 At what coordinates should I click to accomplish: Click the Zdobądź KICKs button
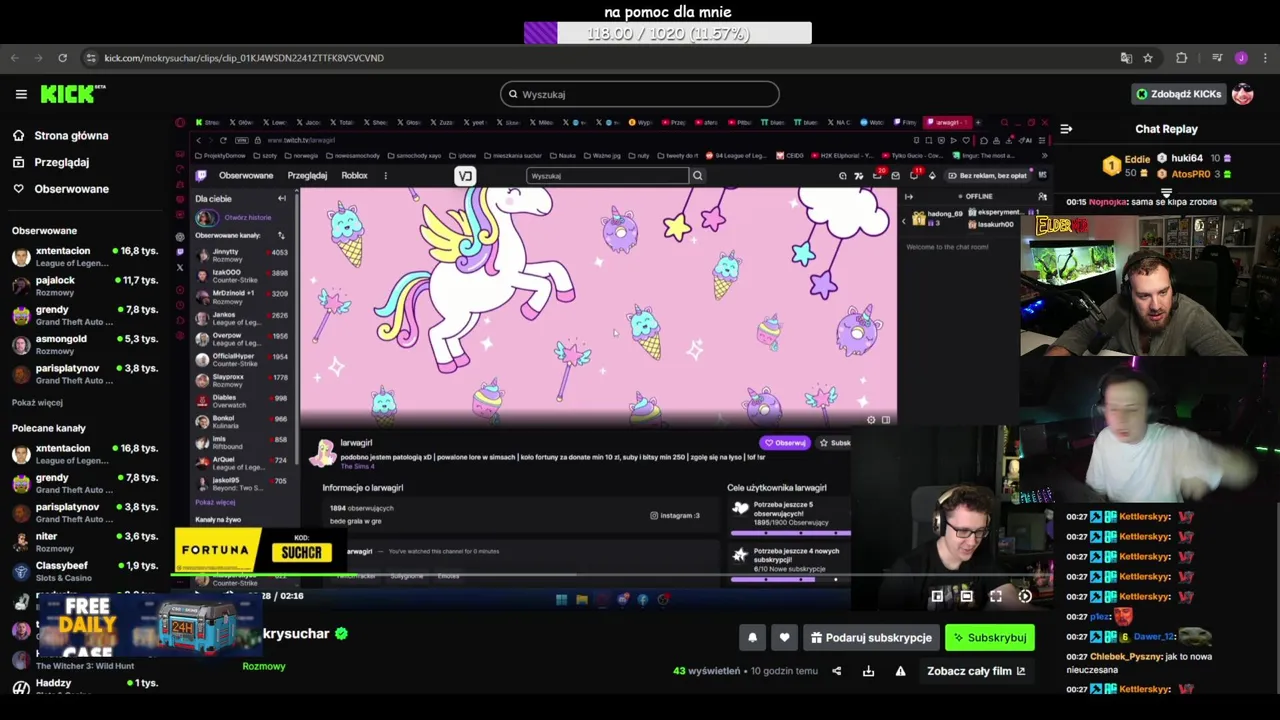(1178, 94)
